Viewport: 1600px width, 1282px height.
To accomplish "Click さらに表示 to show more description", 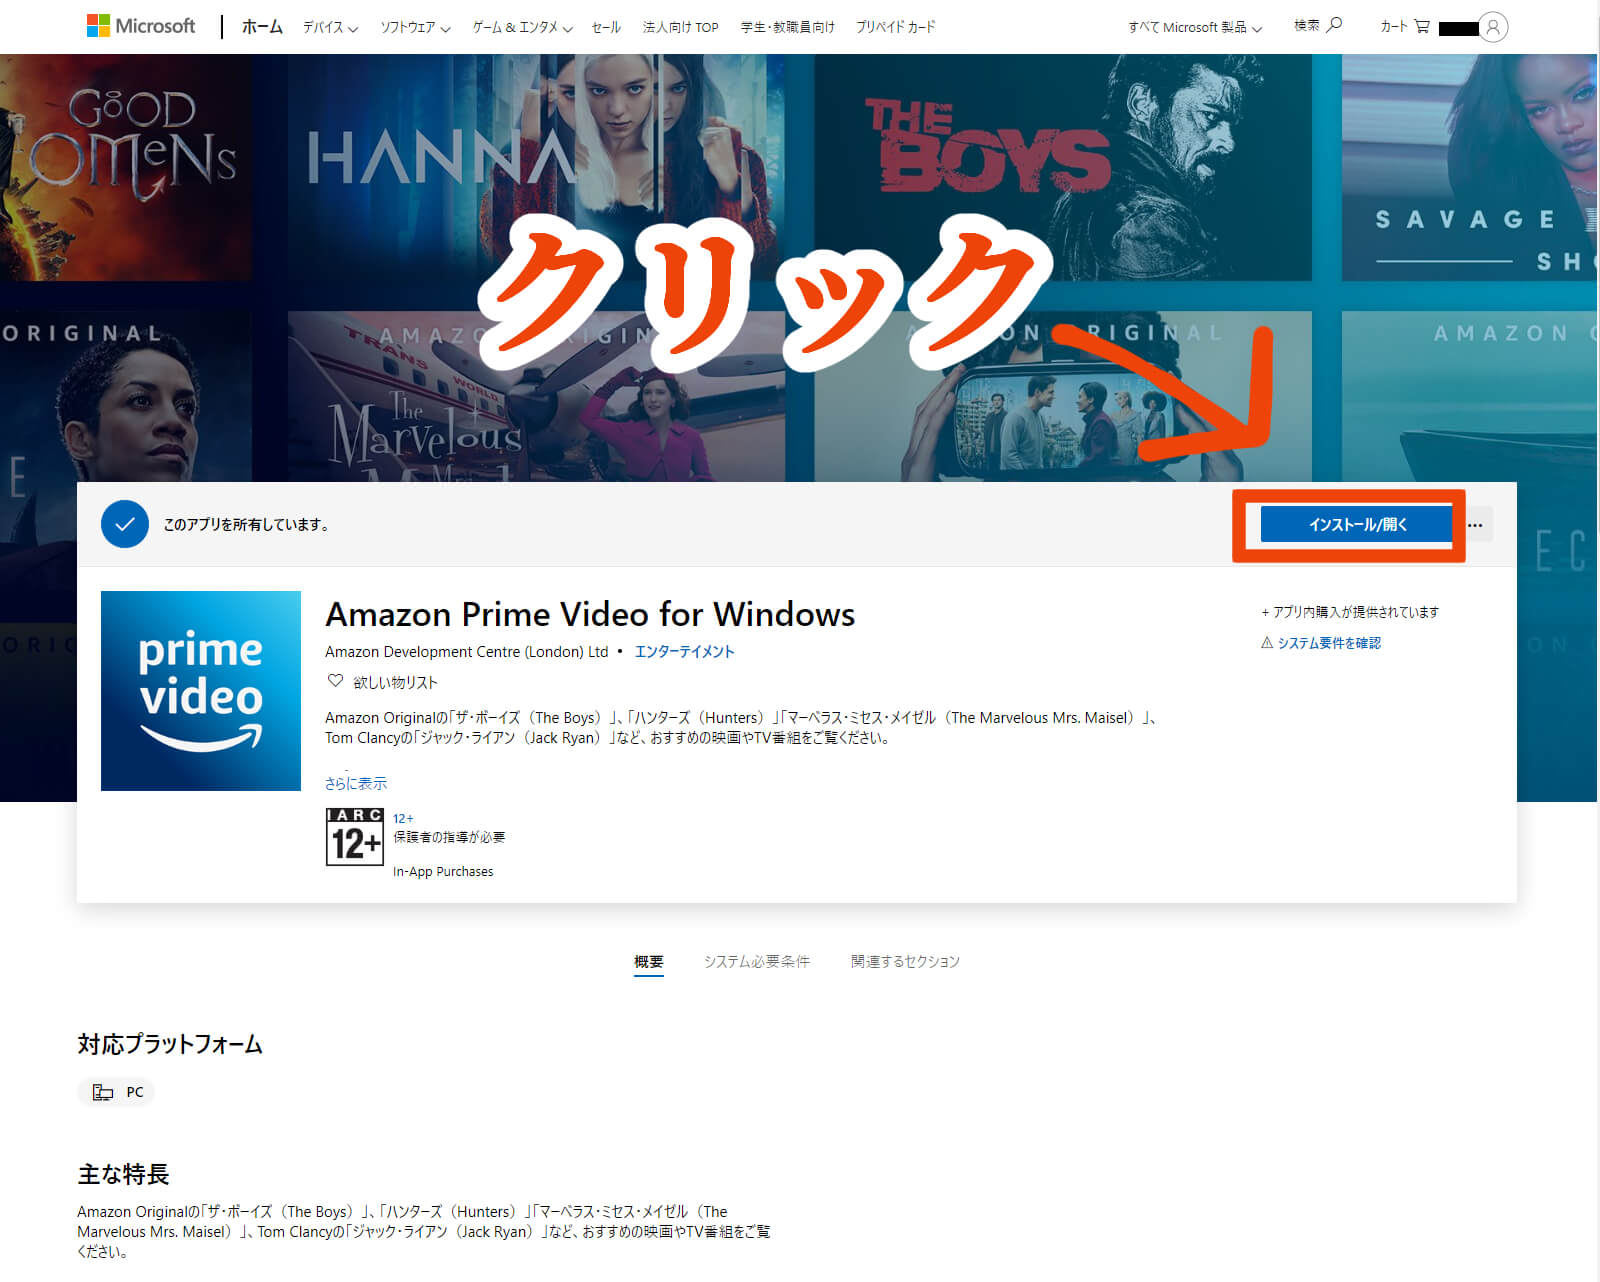I will click(356, 783).
